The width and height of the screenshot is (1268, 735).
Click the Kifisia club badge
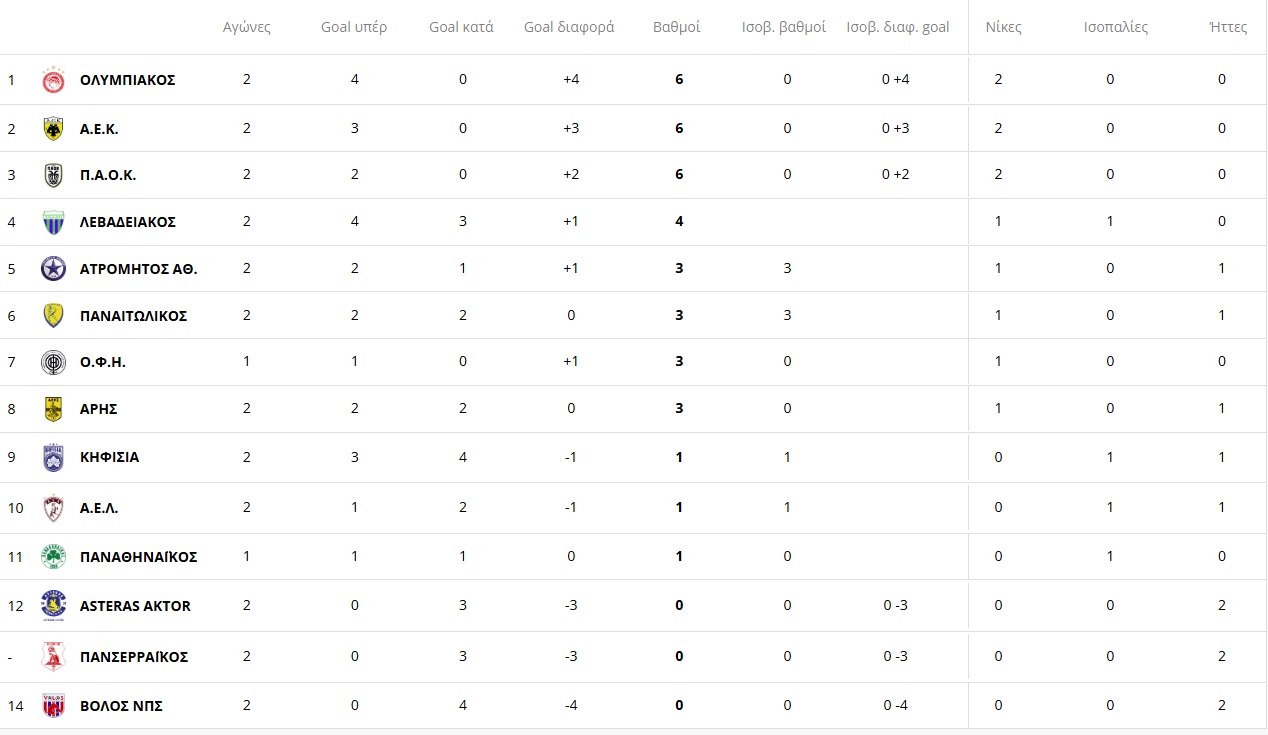coord(53,457)
